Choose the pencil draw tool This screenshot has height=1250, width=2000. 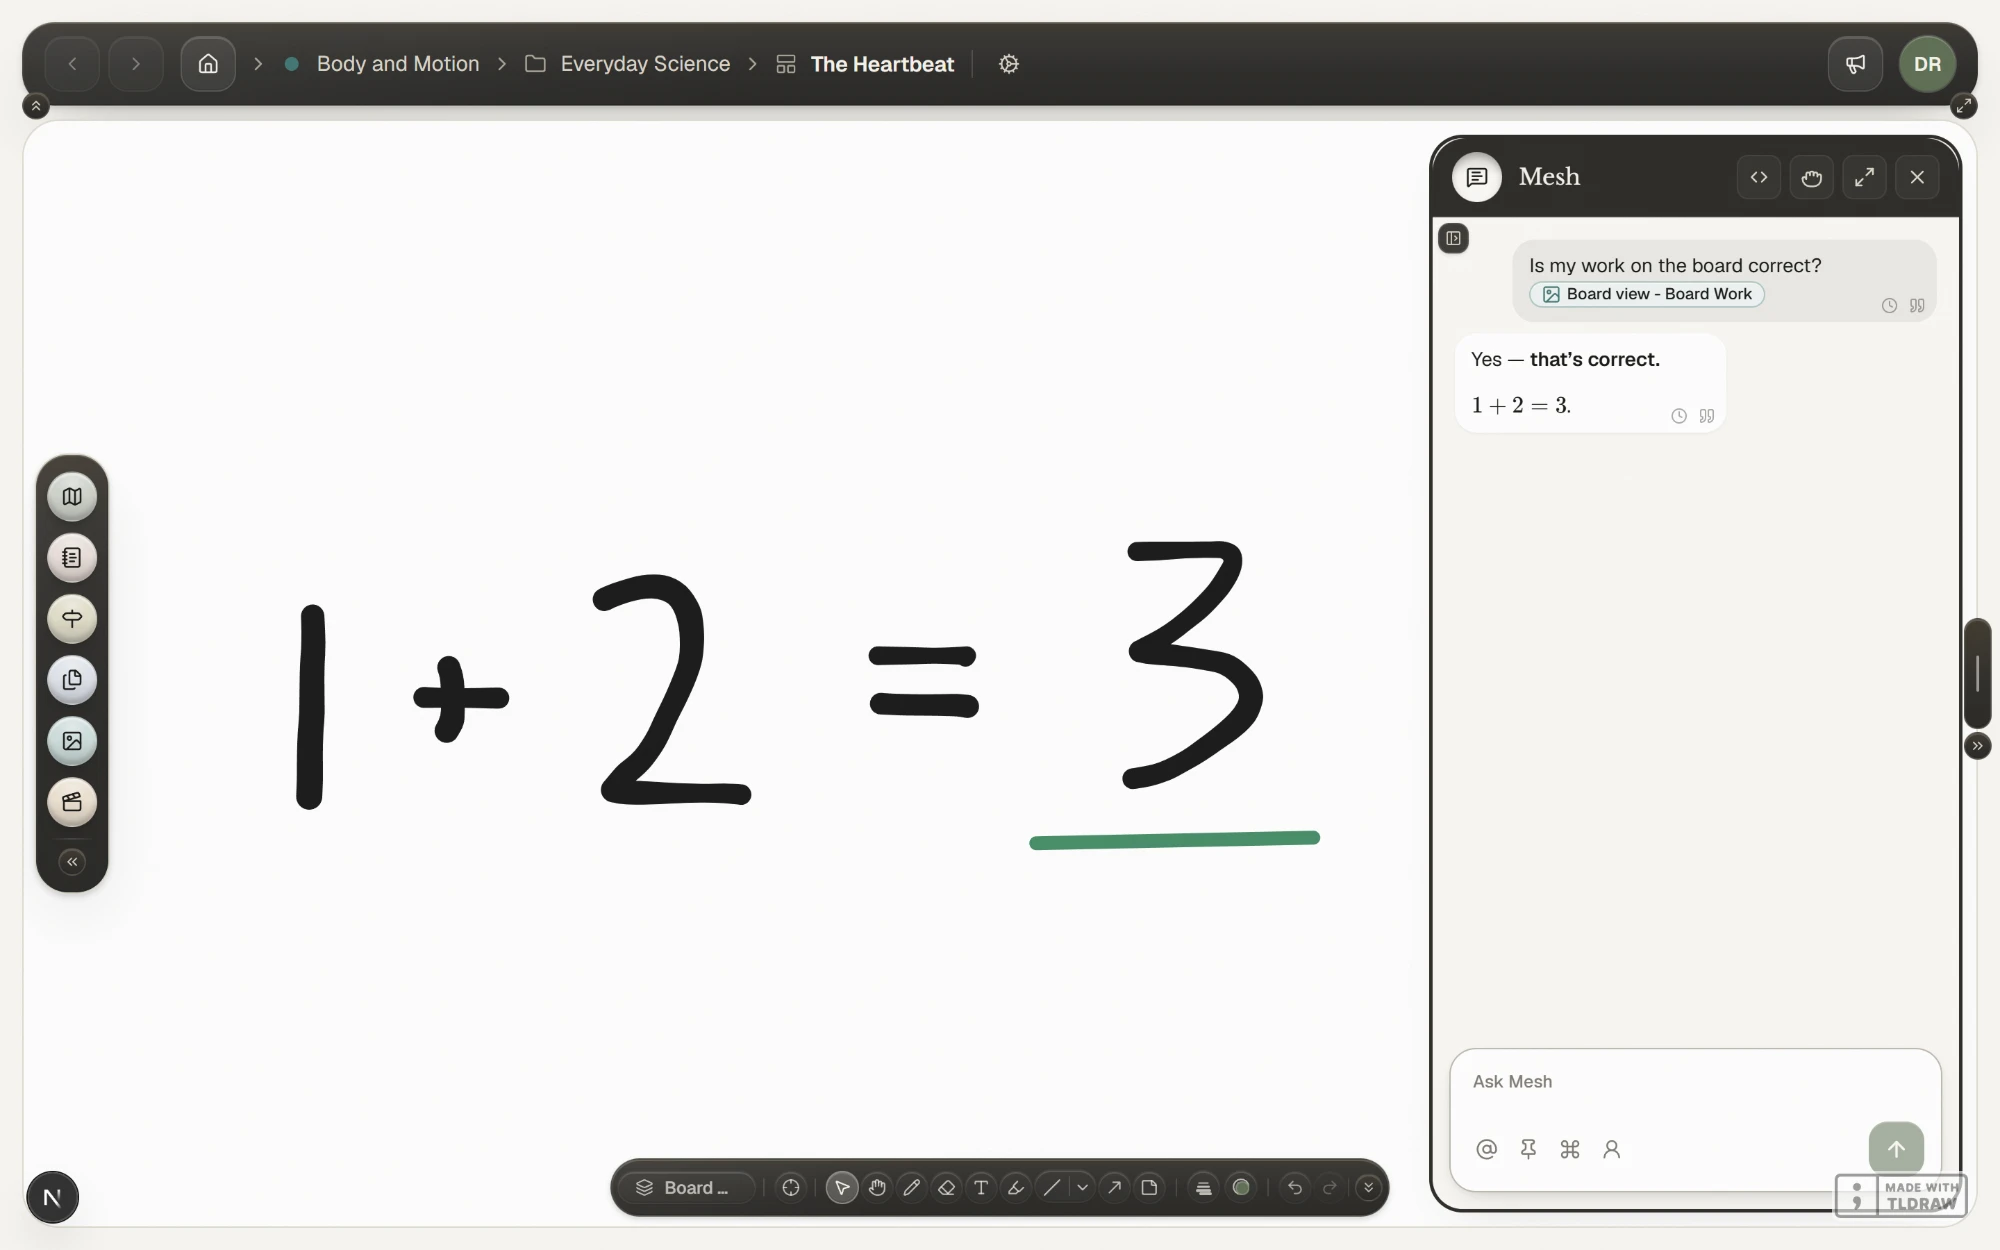(911, 1187)
